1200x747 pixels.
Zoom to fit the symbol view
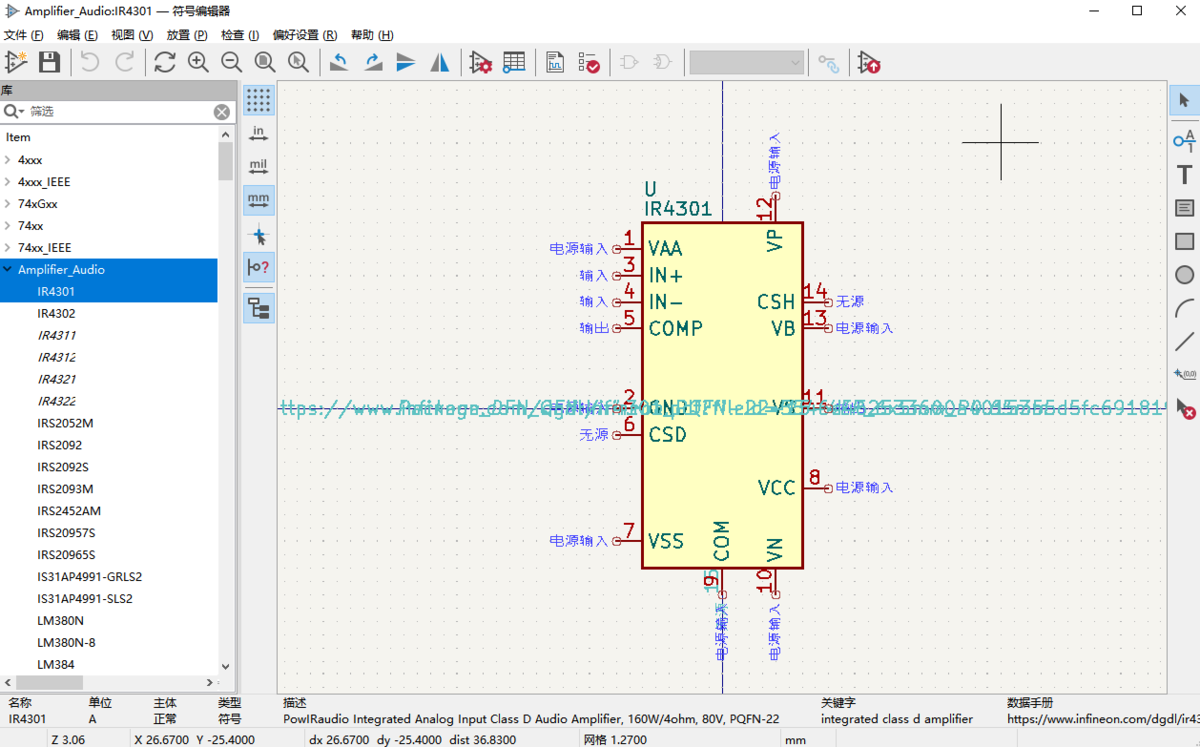click(x=264, y=62)
